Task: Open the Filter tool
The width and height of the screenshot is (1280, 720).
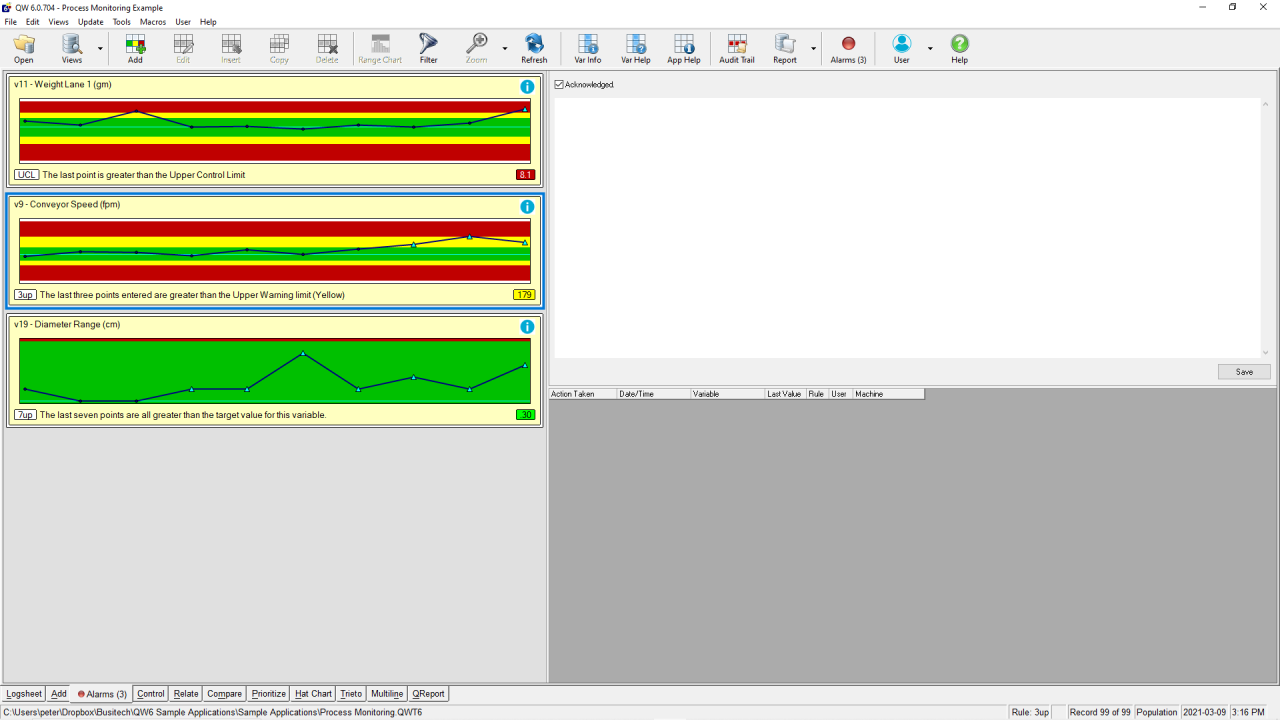Action: 428,48
